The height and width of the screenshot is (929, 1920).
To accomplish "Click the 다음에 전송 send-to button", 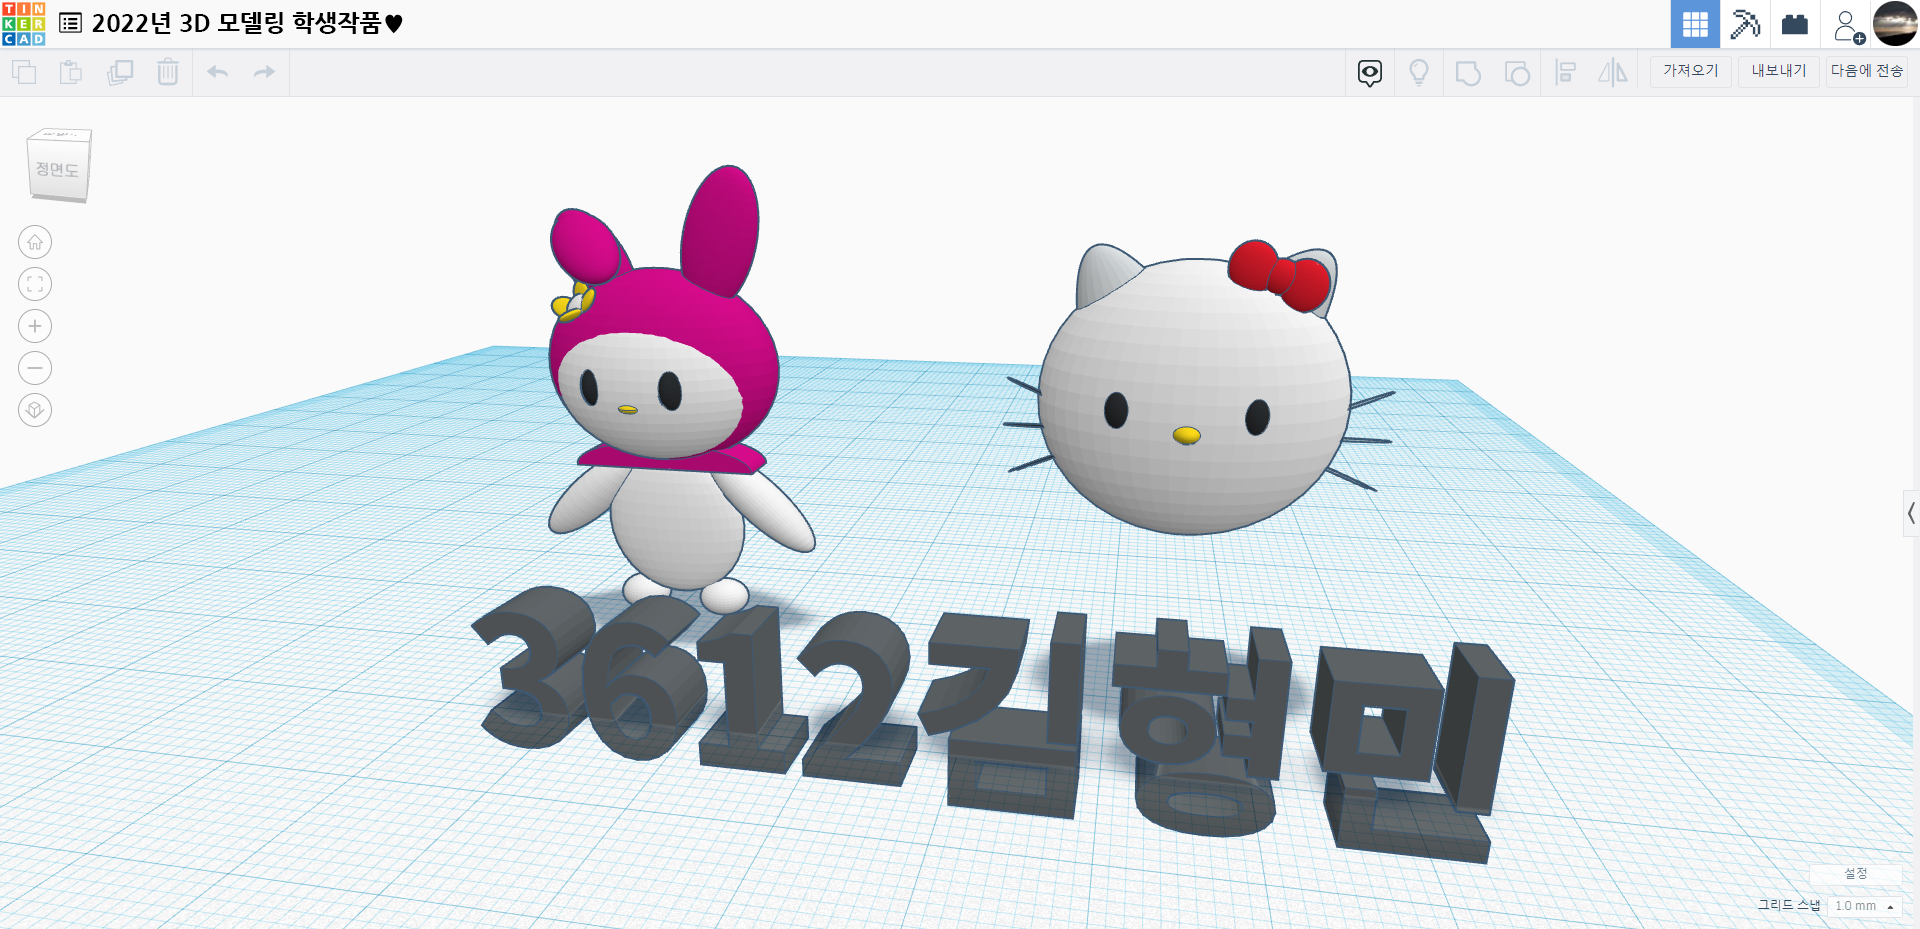I will 1867,71.
